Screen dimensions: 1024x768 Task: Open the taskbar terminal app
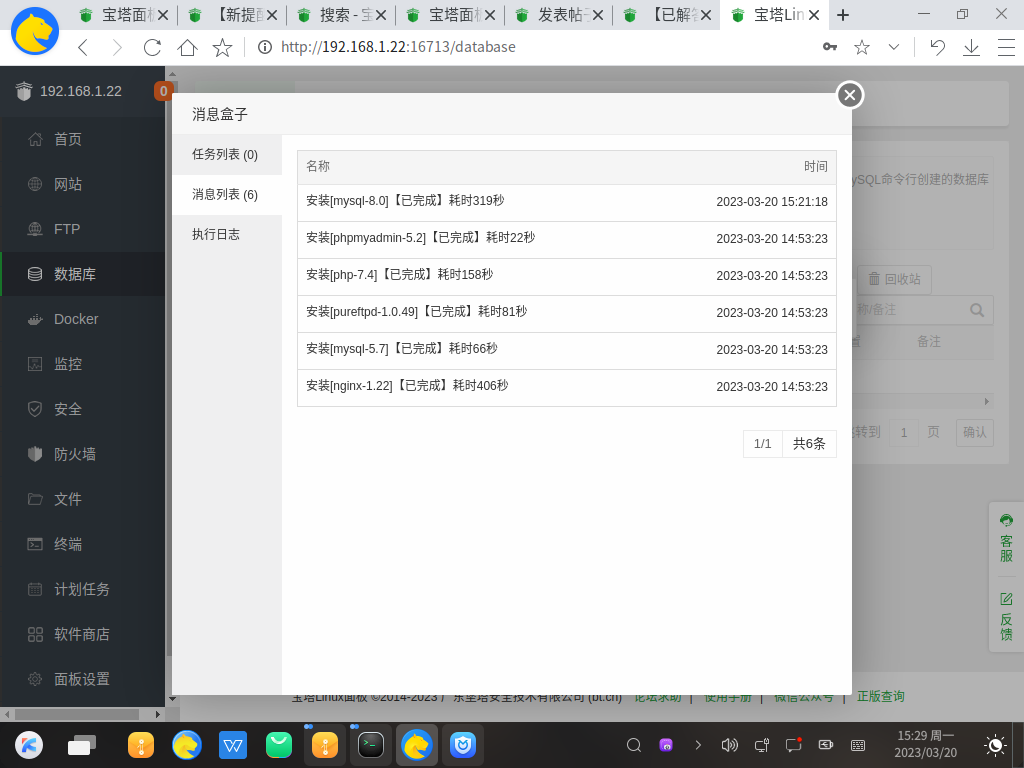click(x=371, y=744)
